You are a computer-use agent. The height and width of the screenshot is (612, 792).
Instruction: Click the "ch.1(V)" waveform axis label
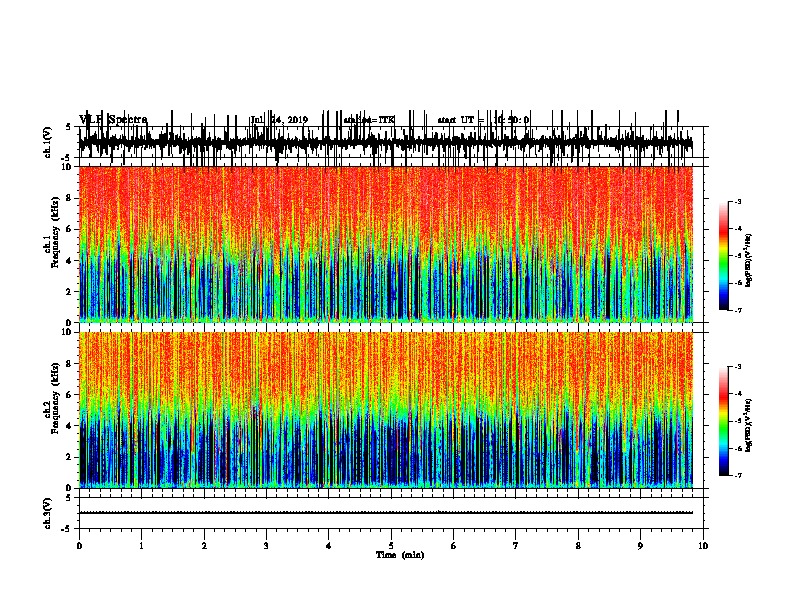tap(48, 142)
